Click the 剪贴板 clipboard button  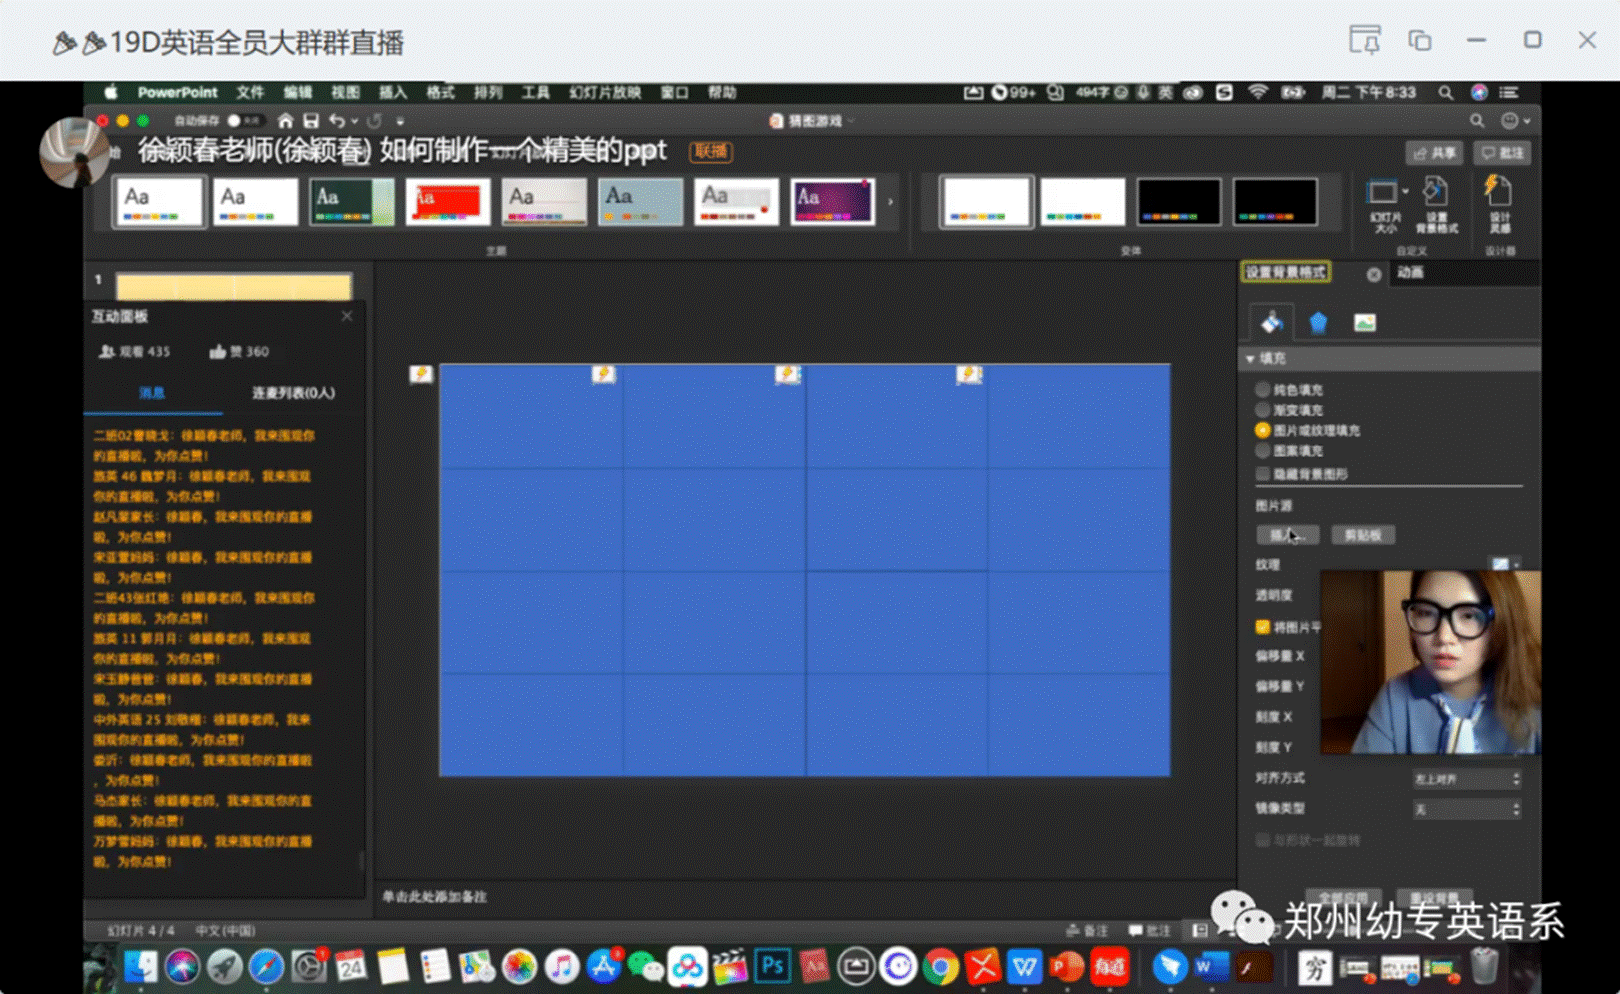click(1362, 535)
